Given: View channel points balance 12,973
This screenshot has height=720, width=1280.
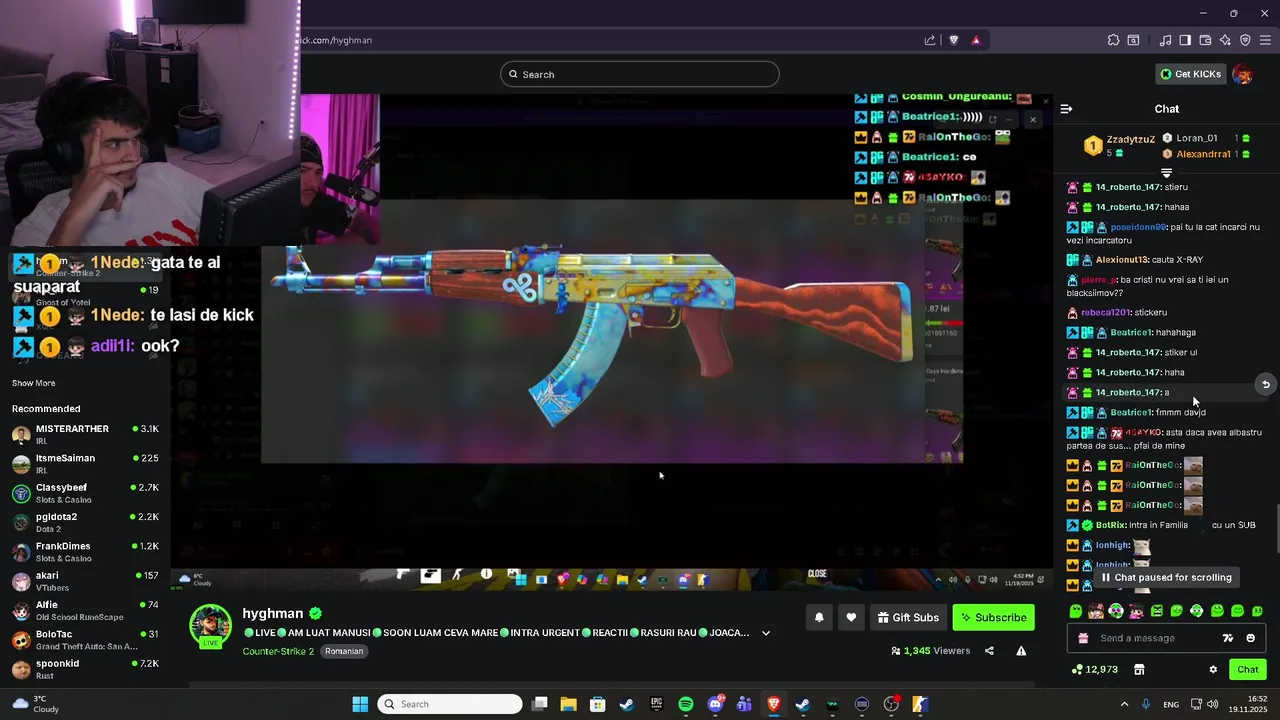Looking at the screenshot, I should coord(1094,669).
